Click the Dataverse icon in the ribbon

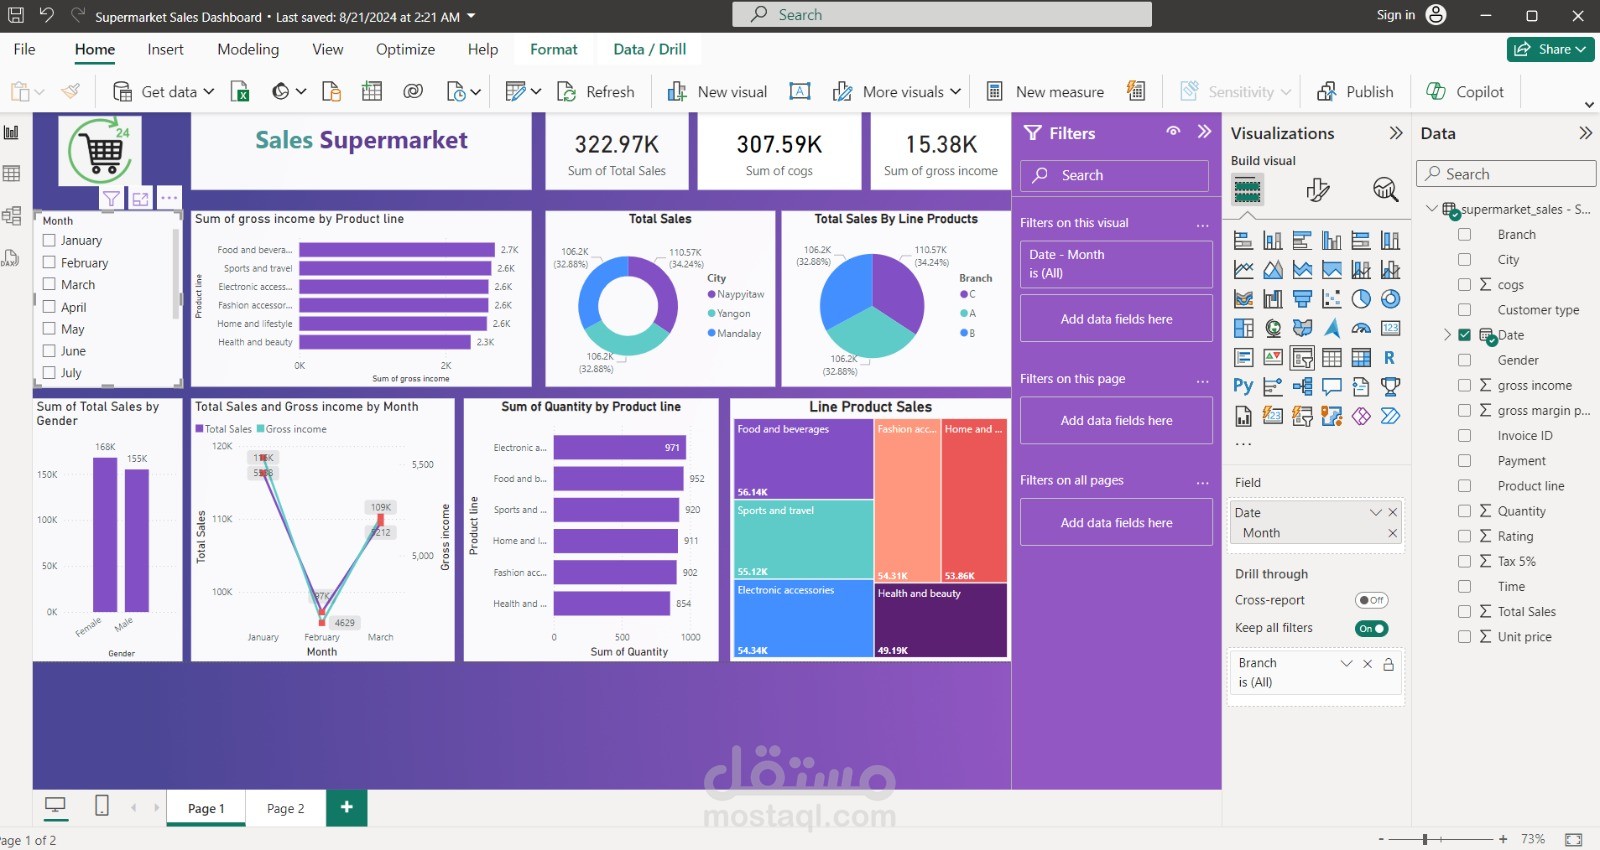click(x=413, y=92)
